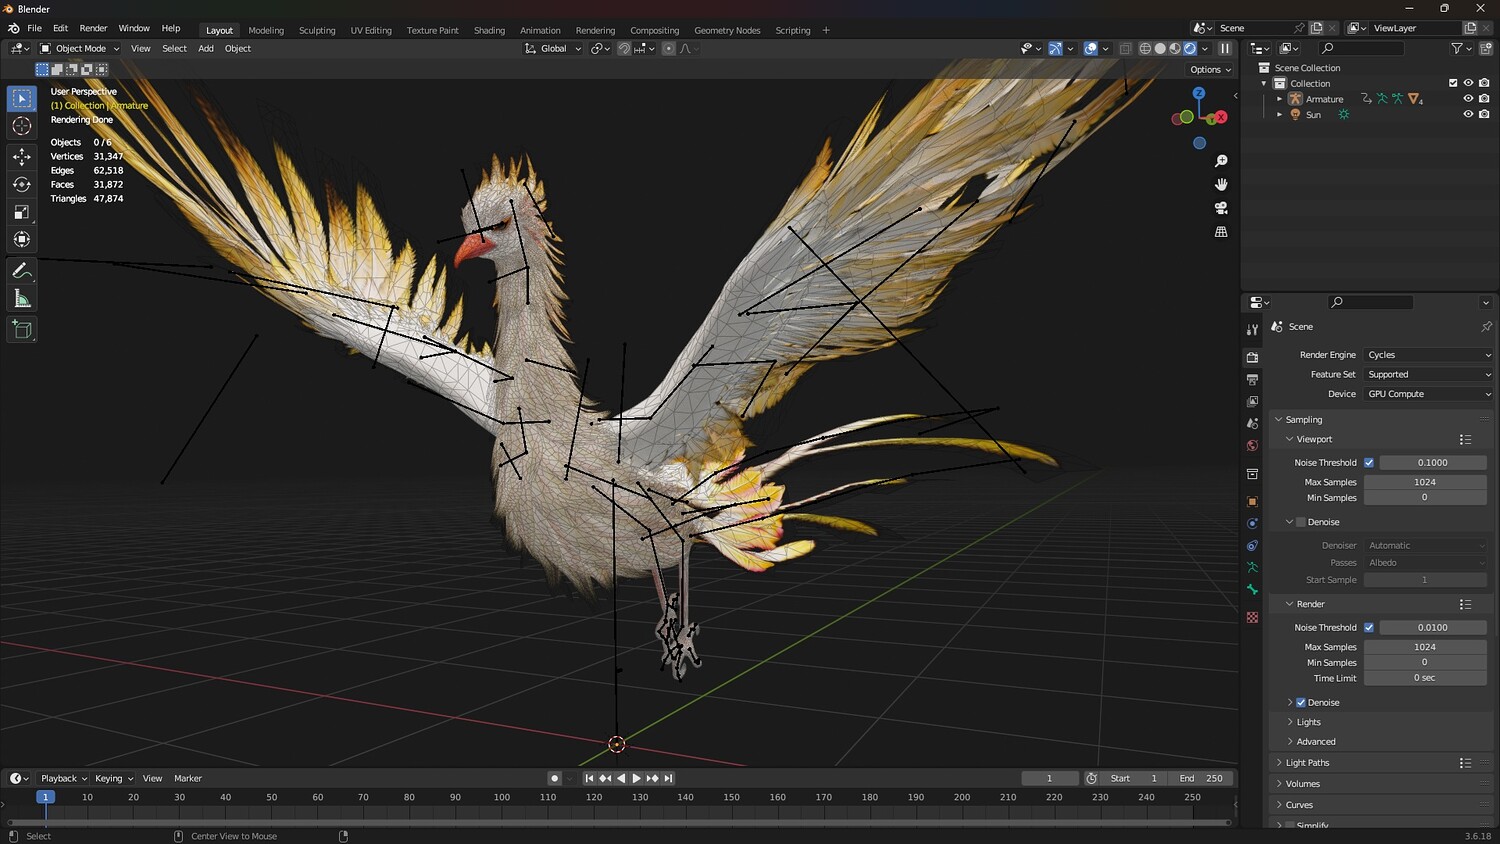
Task: Switch to the Geometry Nodes workspace tab
Action: tap(727, 30)
